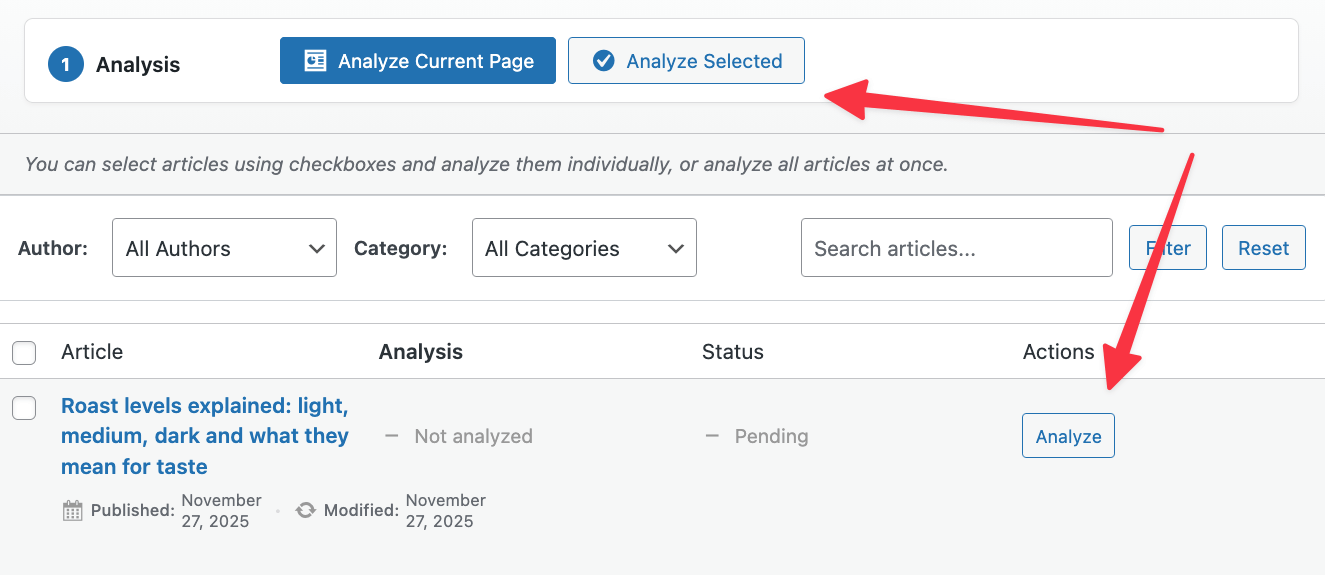Click the page icon in Analyze Current Page
The height and width of the screenshot is (575, 1325).
tap(316, 61)
